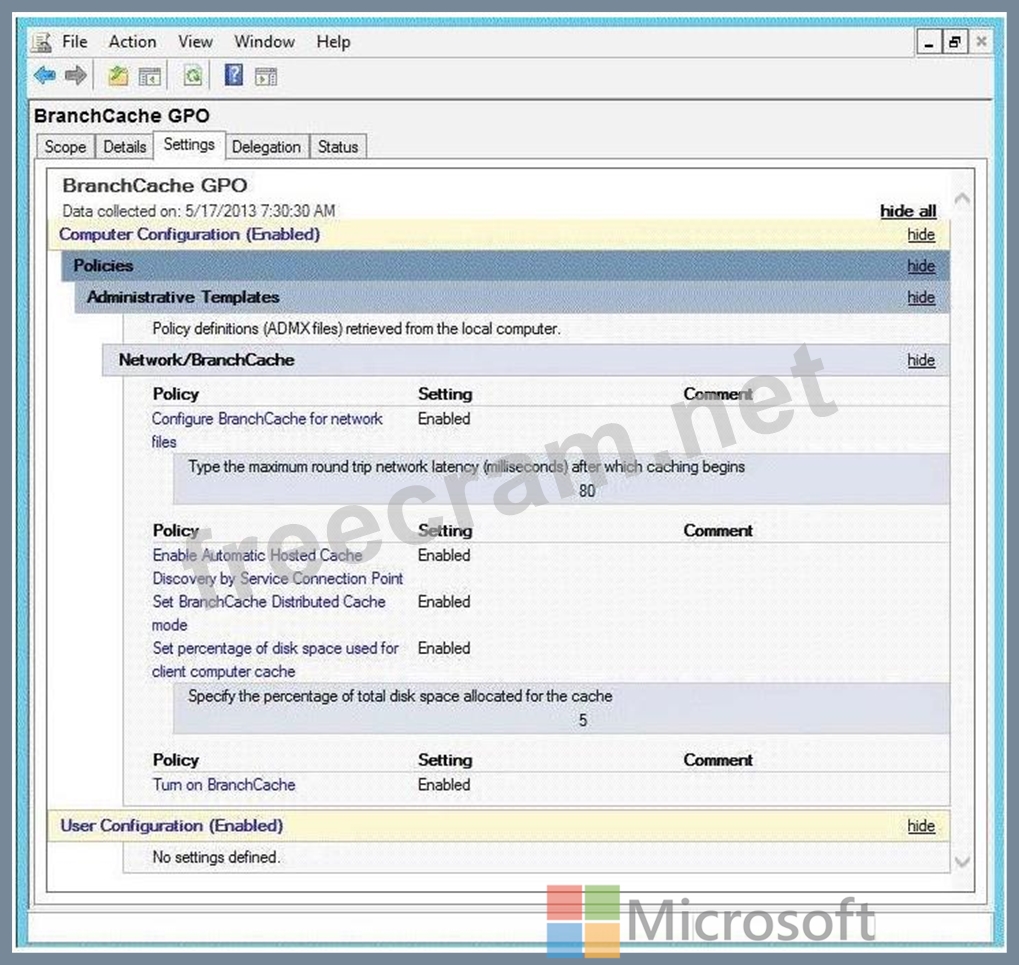Image resolution: width=1019 pixels, height=965 pixels.
Task: Click the Computer Configuration (Enabled) heading
Action: 189,235
